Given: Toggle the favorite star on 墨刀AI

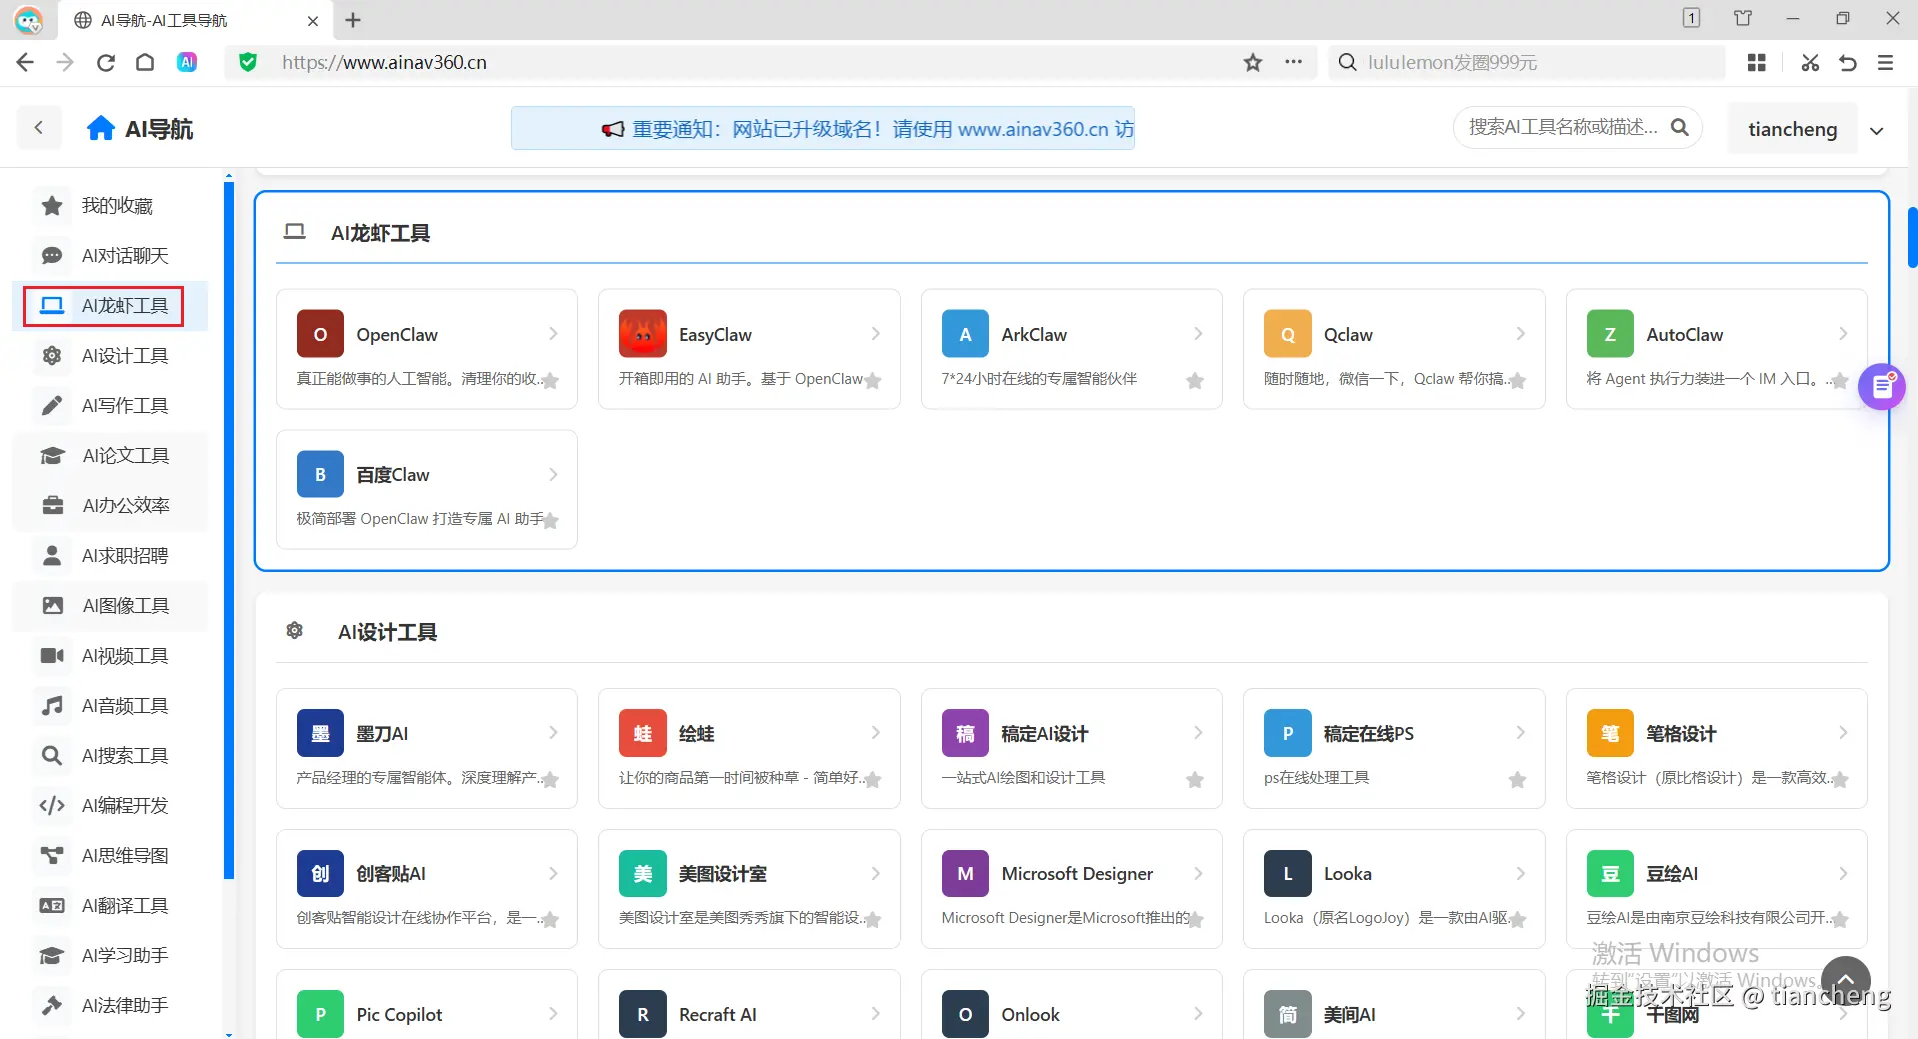Looking at the screenshot, I should pos(550,780).
